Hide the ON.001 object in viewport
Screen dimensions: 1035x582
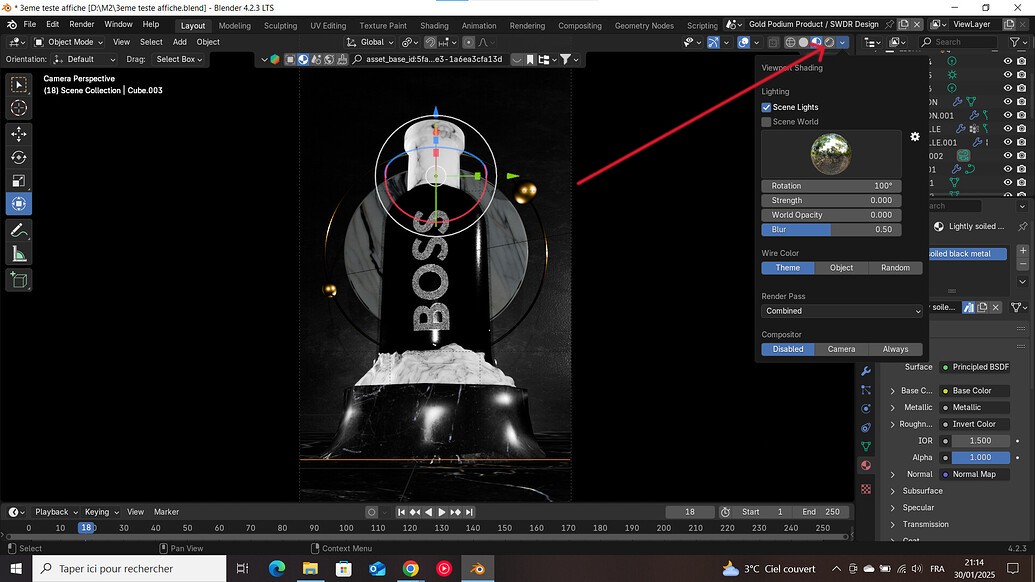point(1007,115)
